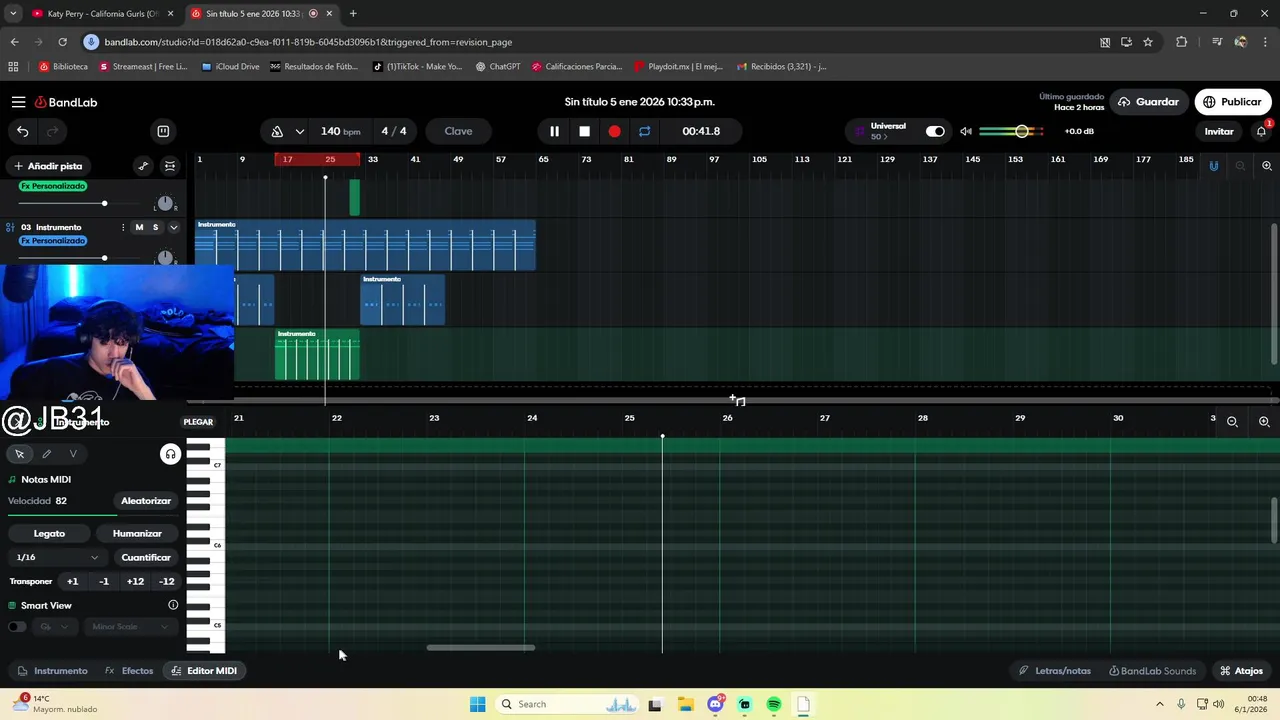Zoom in the arrangement timeline
1280x720 pixels.
pos(1267,166)
